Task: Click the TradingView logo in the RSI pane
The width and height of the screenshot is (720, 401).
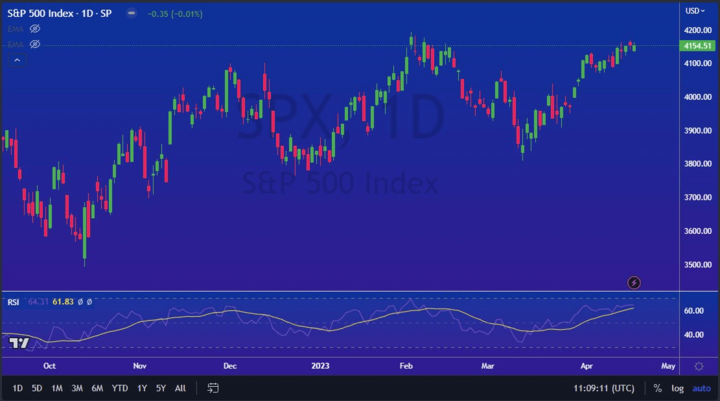Action: [19, 343]
